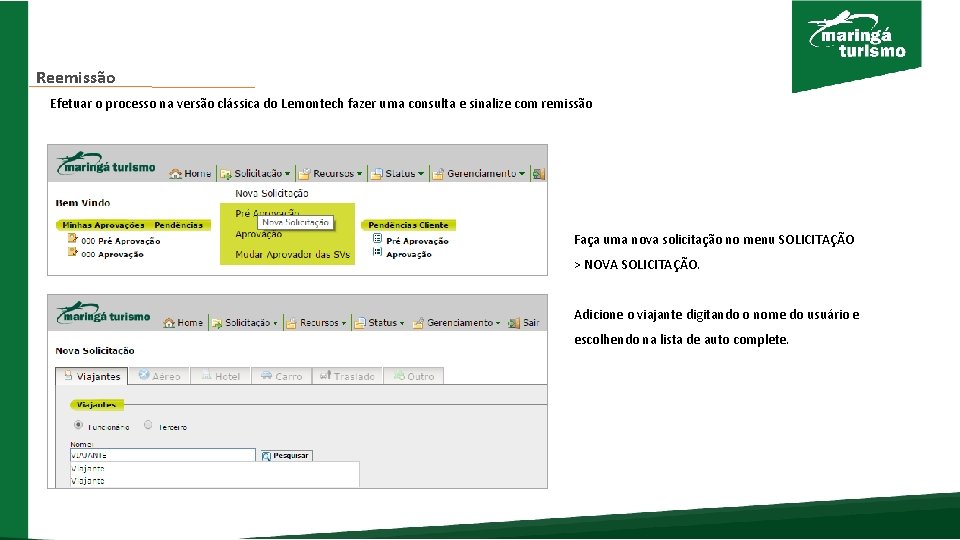Click the Recursos icon on Nova Solicitação screen

(291, 323)
